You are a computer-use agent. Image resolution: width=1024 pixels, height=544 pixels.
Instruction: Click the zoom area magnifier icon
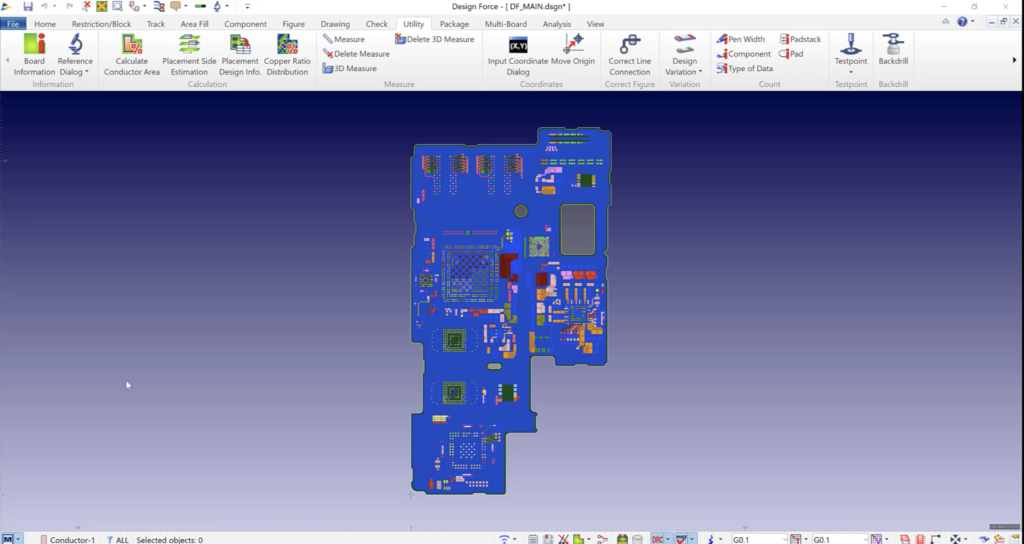(117, 7)
